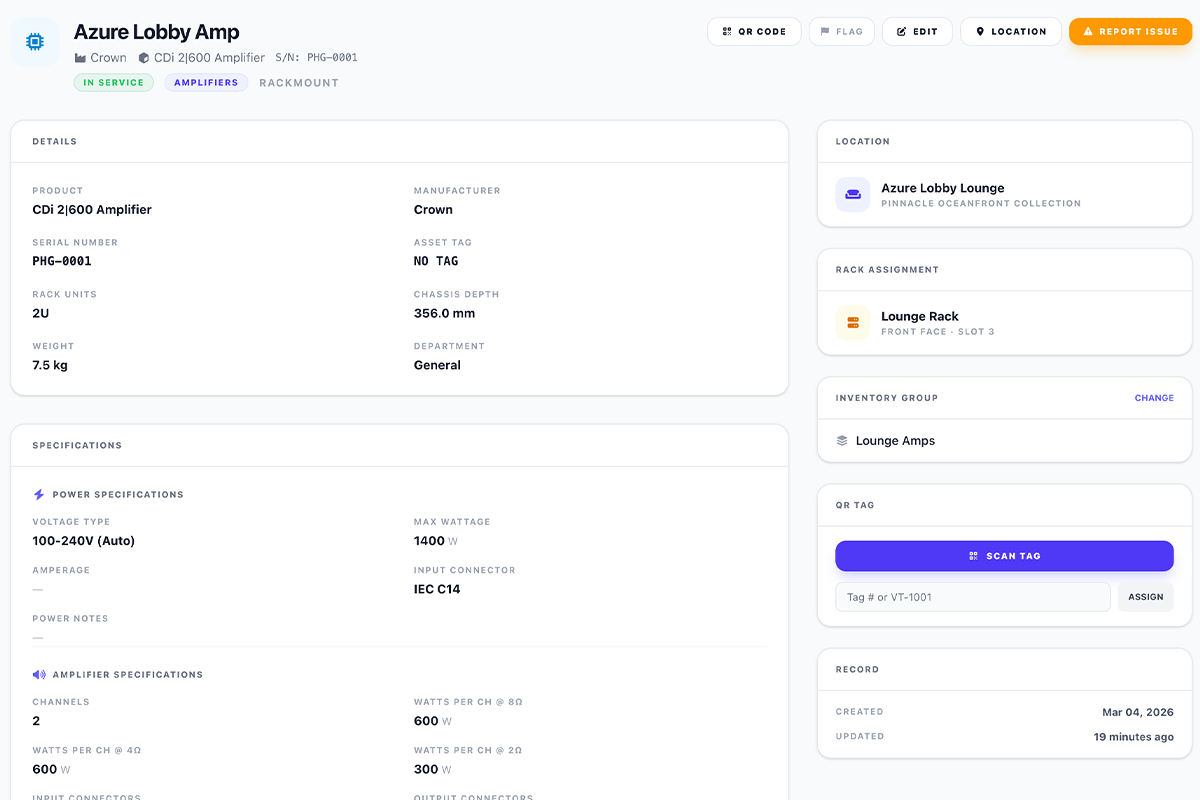The height and width of the screenshot is (800, 1200).
Task: Click Change to modify the inventory group
Action: (1153, 397)
